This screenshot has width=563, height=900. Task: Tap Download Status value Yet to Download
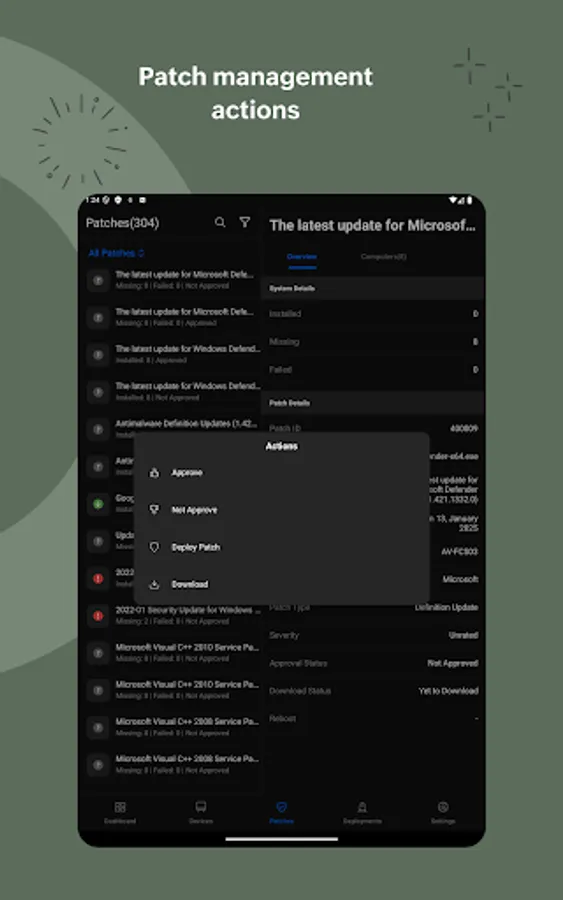coord(448,691)
